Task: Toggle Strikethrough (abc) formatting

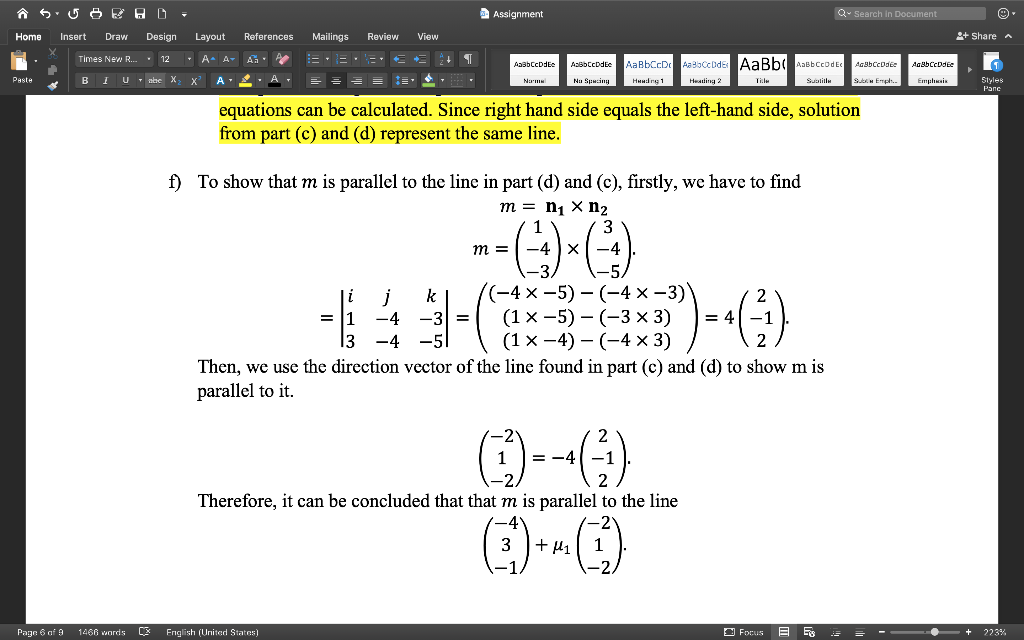Action: pyautogui.click(x=155, y=80)
